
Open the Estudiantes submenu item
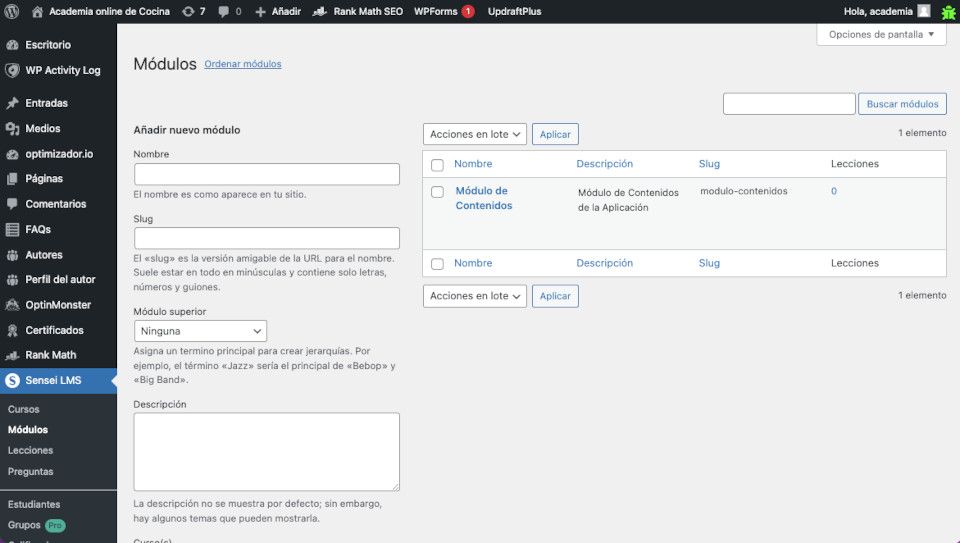click(x=34, y=504)
